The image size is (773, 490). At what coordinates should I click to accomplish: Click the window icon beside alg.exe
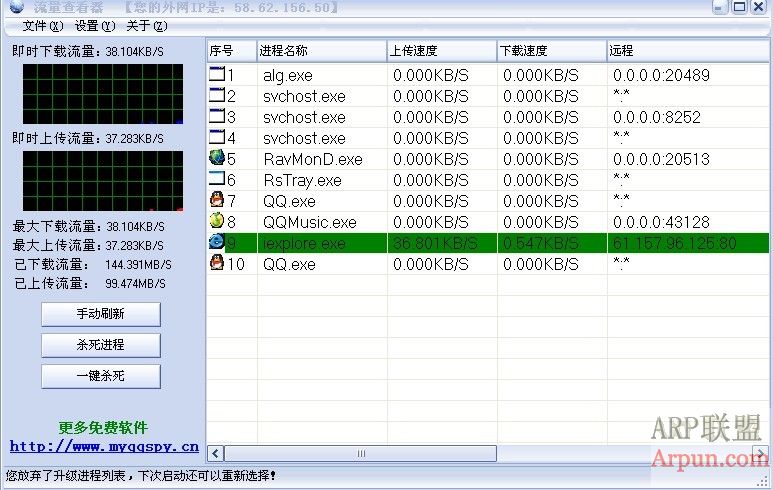216,74
